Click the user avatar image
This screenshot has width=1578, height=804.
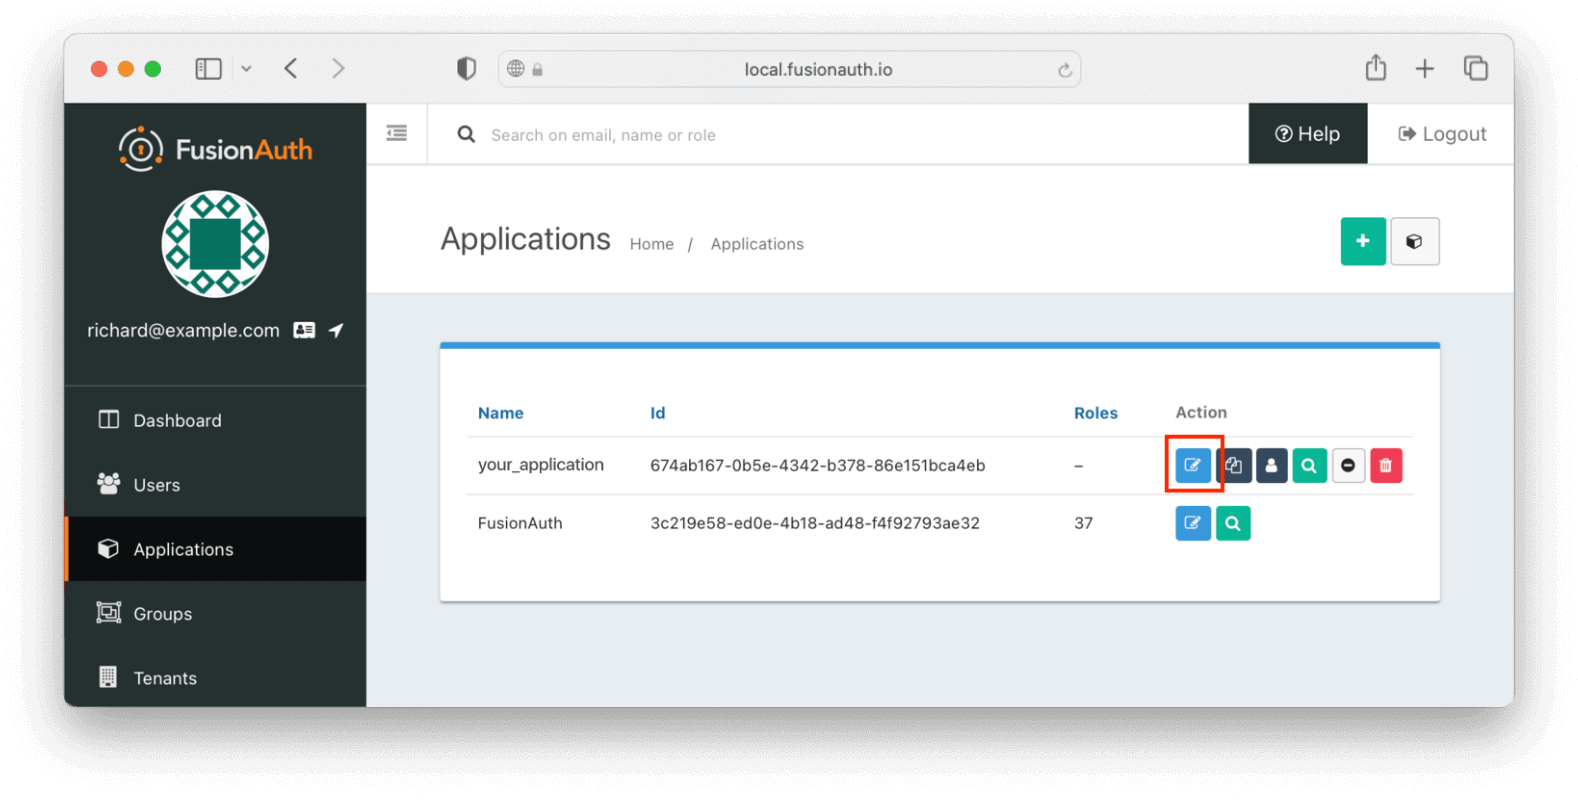[x=215, y=244]
